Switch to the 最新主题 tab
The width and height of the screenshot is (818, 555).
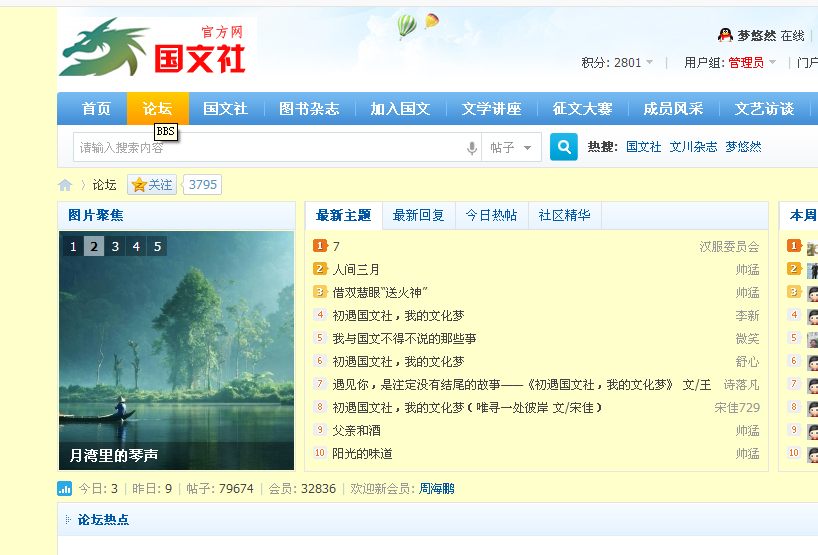tap(343, 215)
